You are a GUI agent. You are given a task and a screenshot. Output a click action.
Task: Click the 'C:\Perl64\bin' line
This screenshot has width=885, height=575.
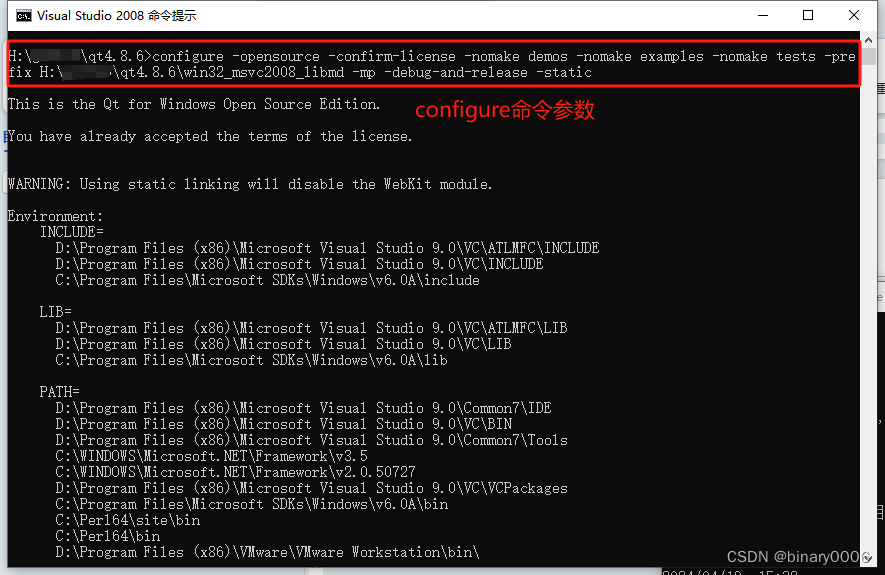[107, 536]
